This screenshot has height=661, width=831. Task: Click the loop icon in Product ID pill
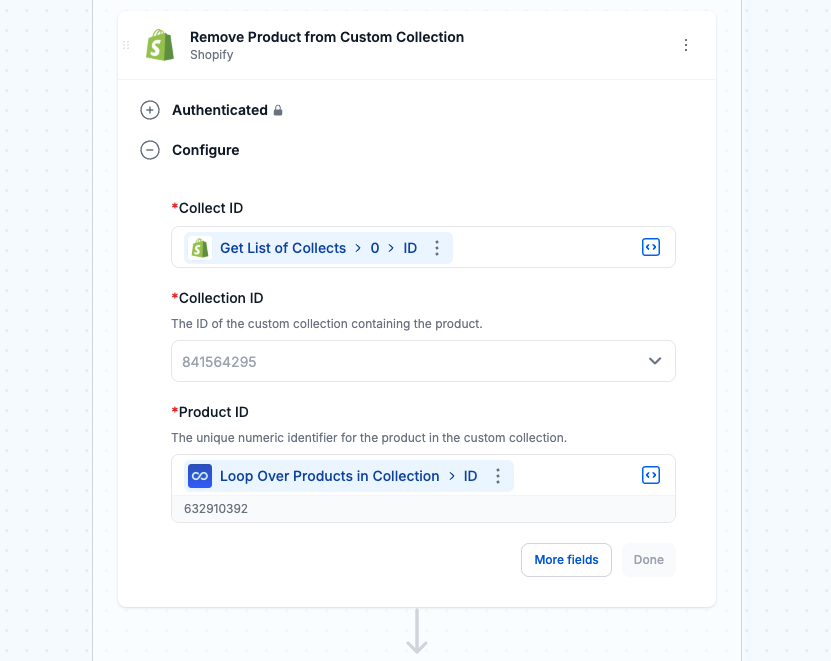coord(200,476)
